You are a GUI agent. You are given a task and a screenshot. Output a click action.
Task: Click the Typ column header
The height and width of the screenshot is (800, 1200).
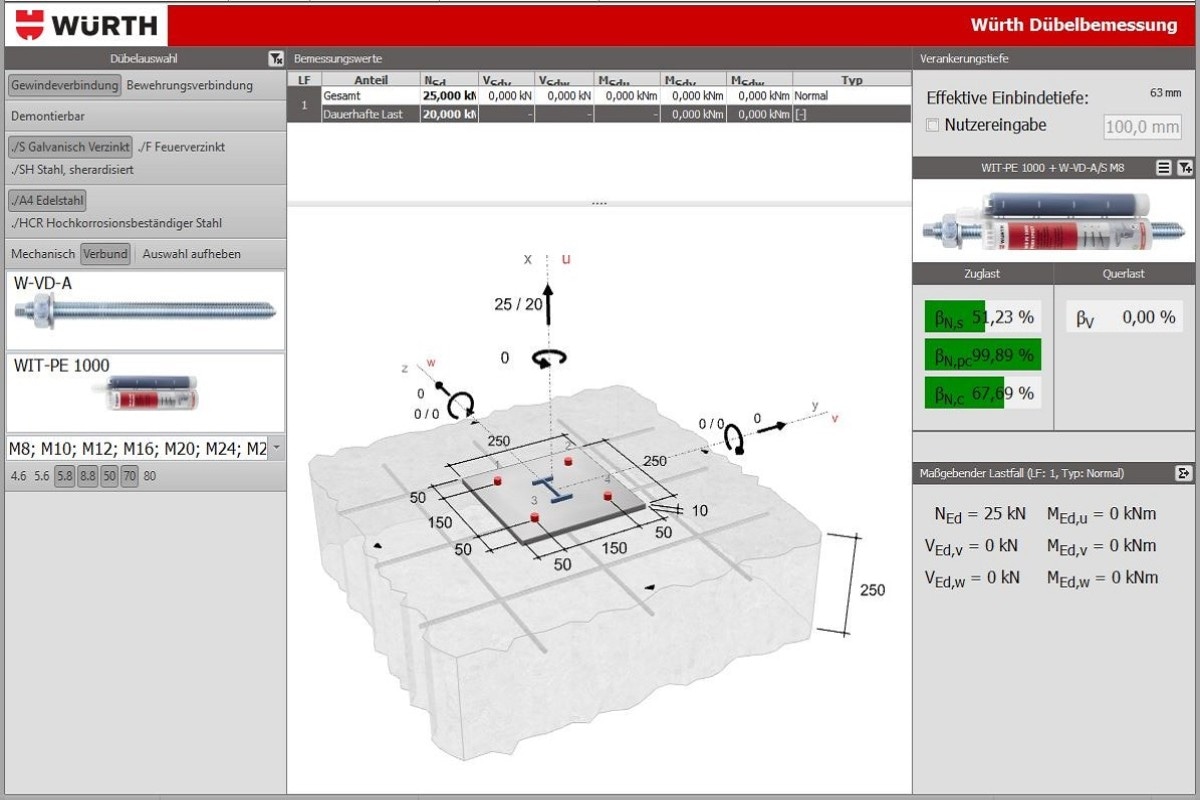tap(851, 79)
